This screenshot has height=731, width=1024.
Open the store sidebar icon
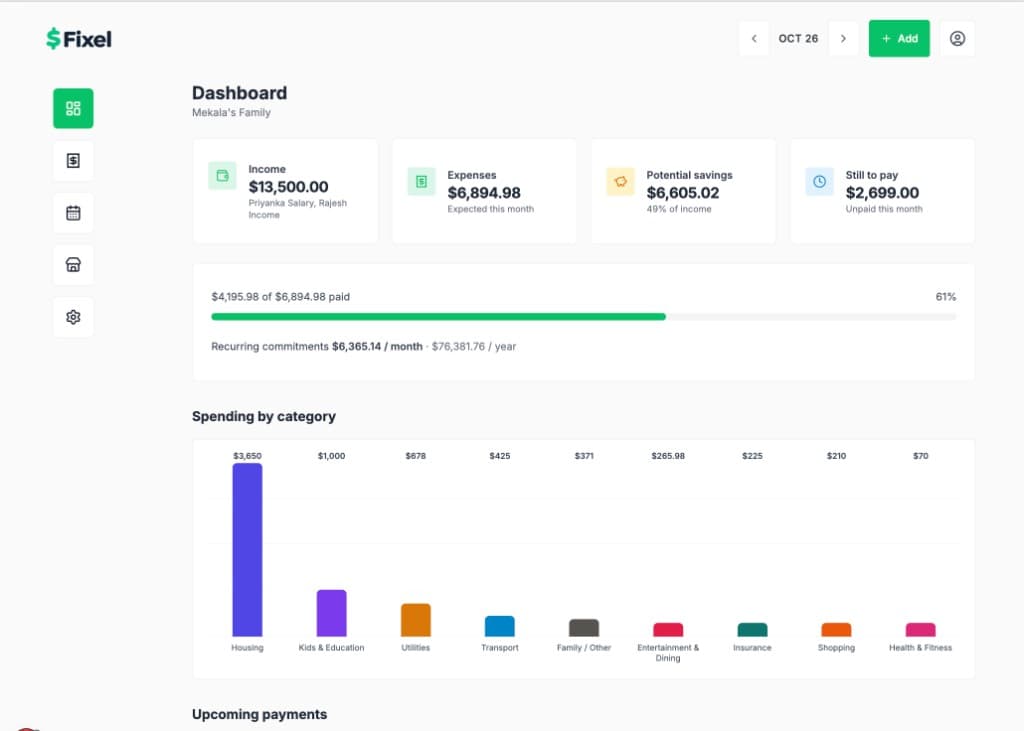[x=73, y=265]
